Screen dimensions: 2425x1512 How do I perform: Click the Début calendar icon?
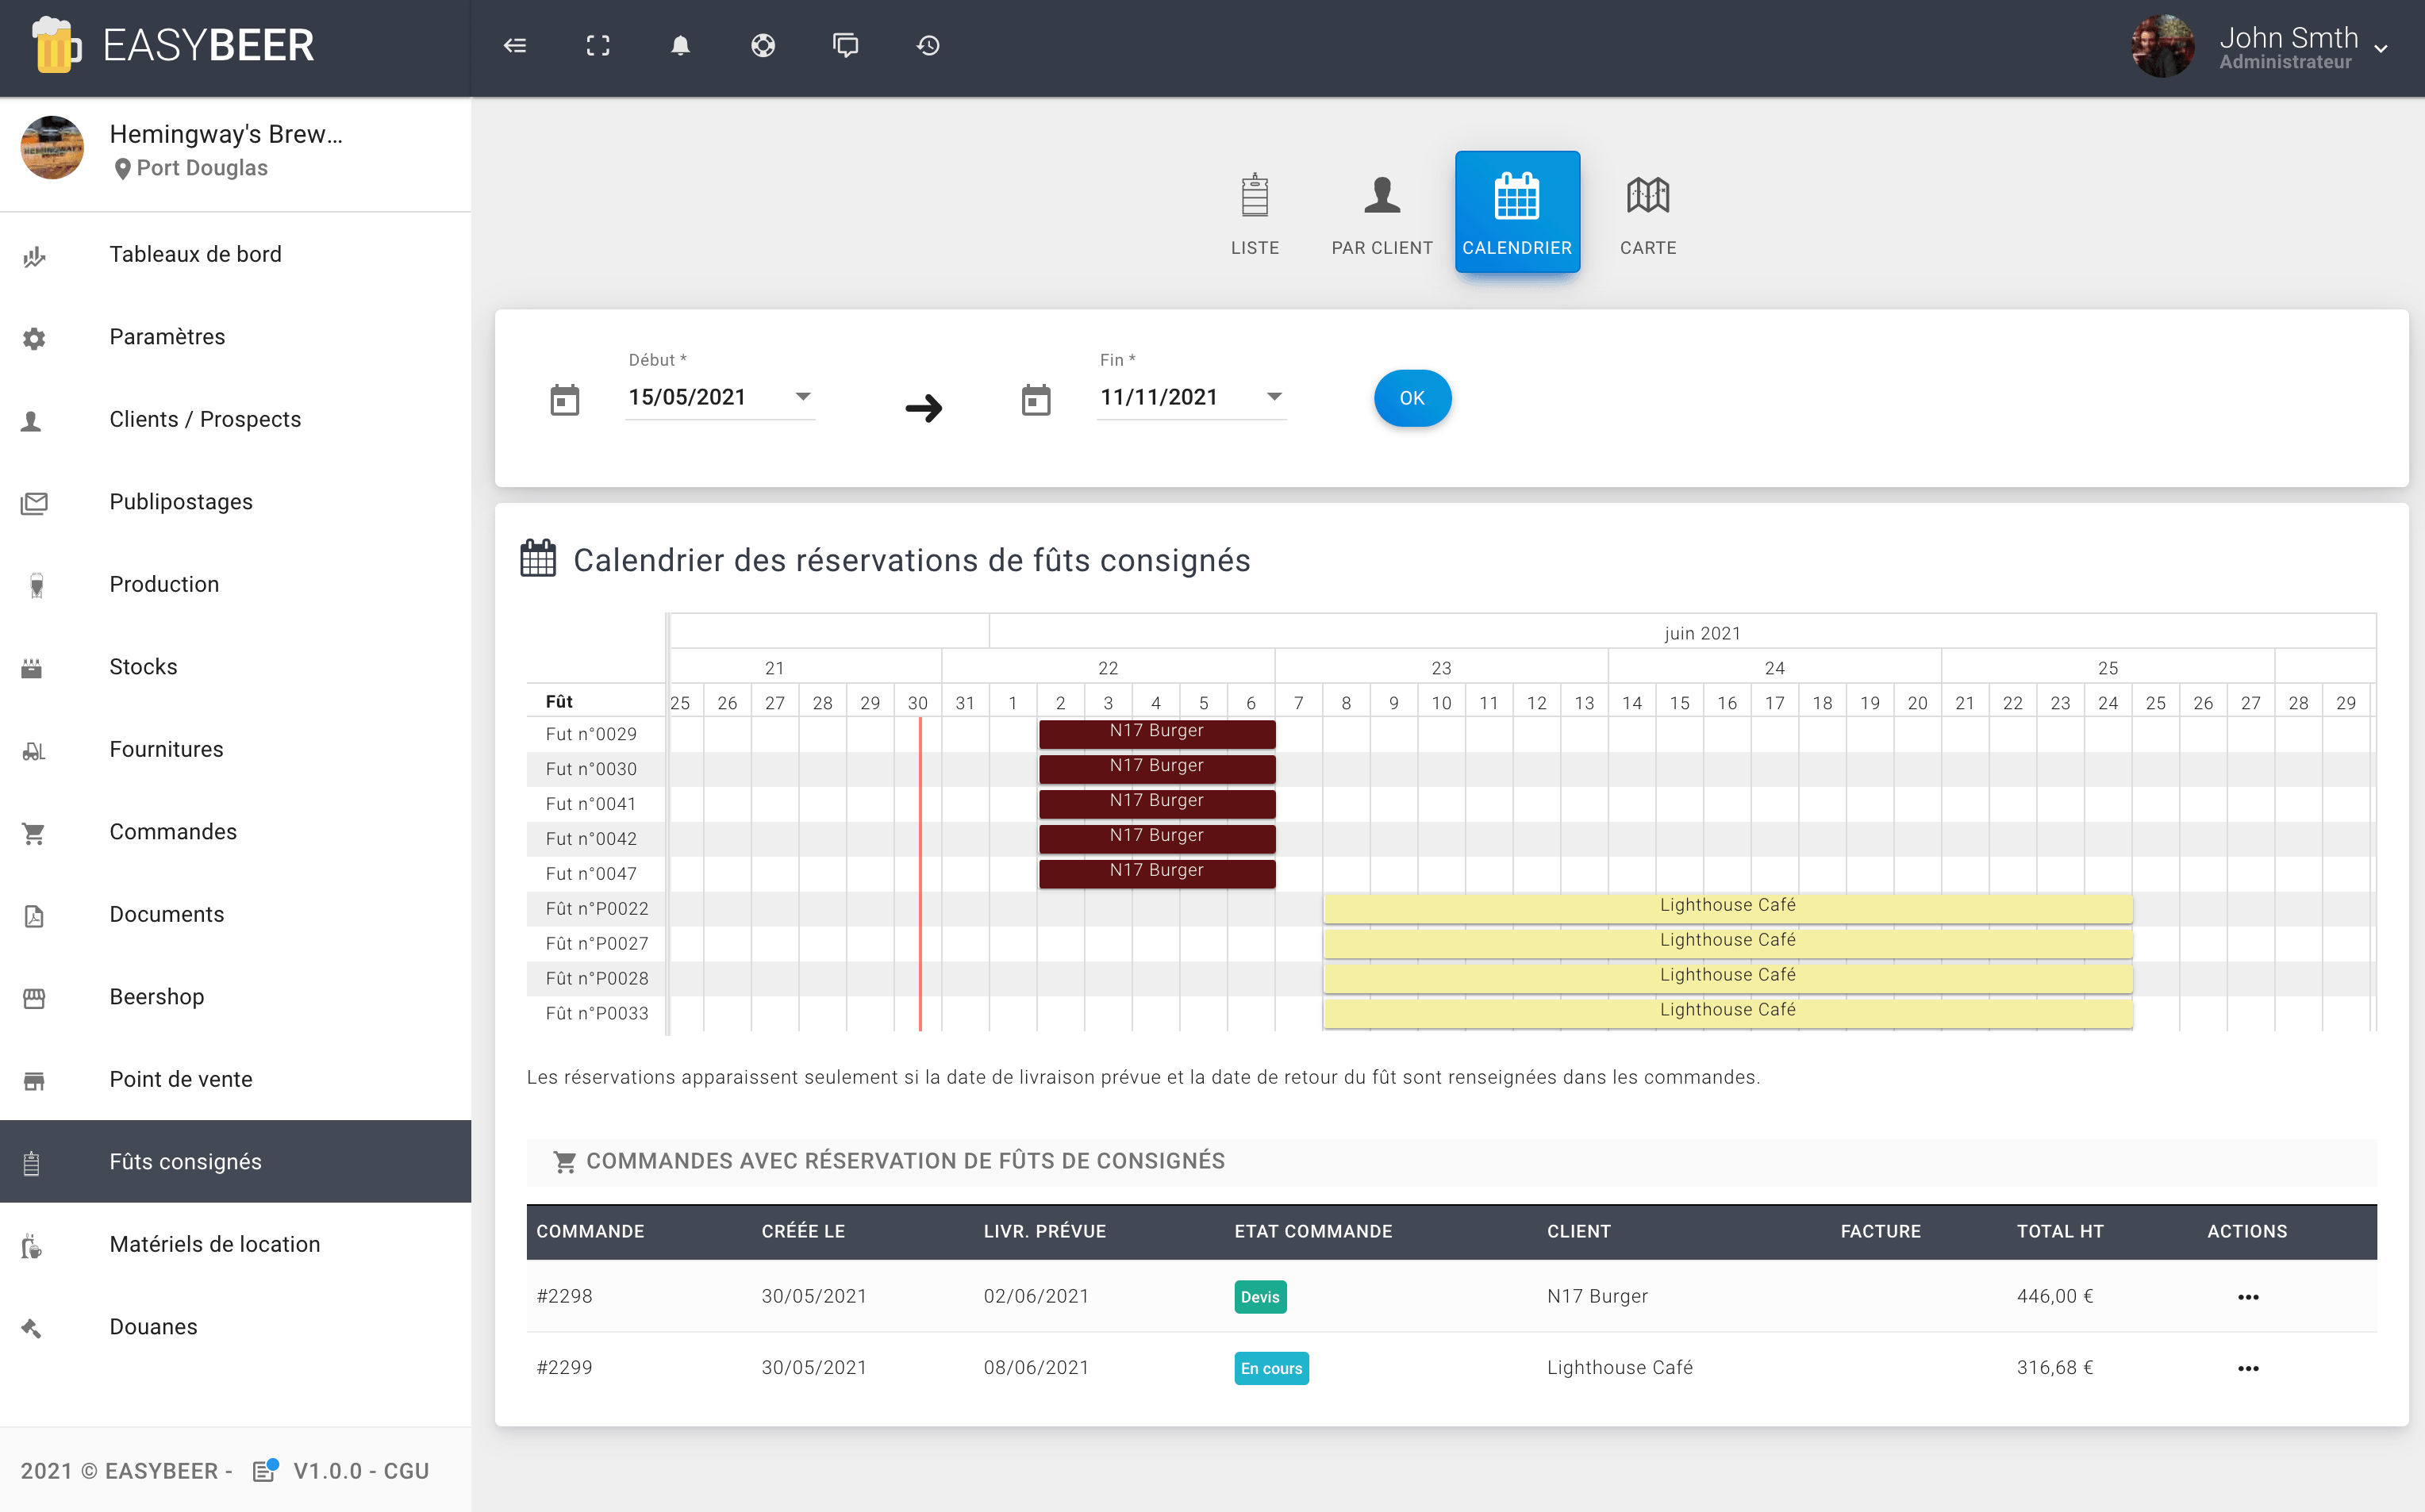pos(565,400)
